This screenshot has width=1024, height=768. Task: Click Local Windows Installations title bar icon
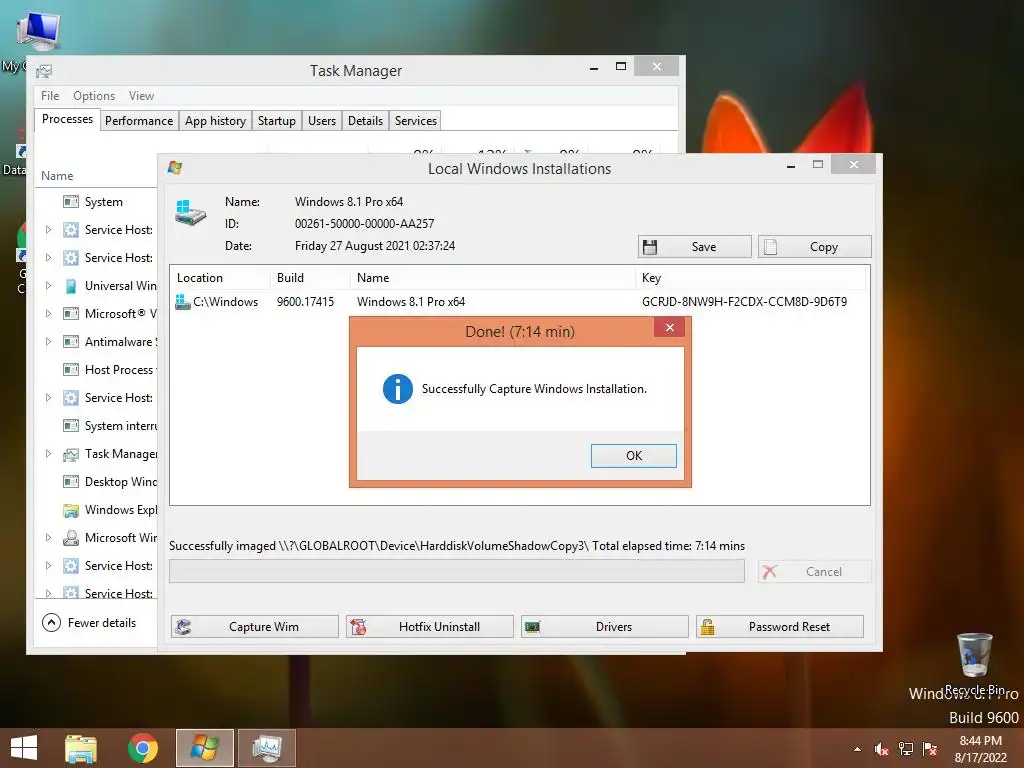pyautogui.click(x=174, y=168)
